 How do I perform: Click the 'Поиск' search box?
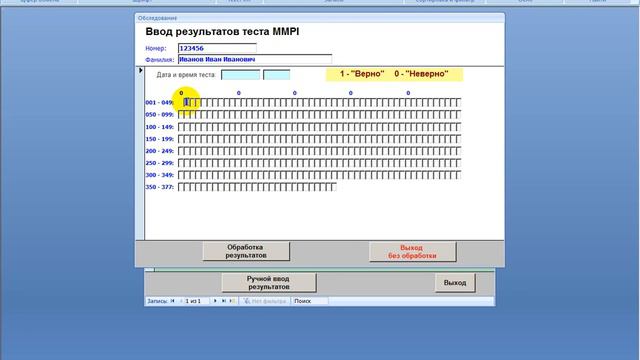[x=310, y=301]
